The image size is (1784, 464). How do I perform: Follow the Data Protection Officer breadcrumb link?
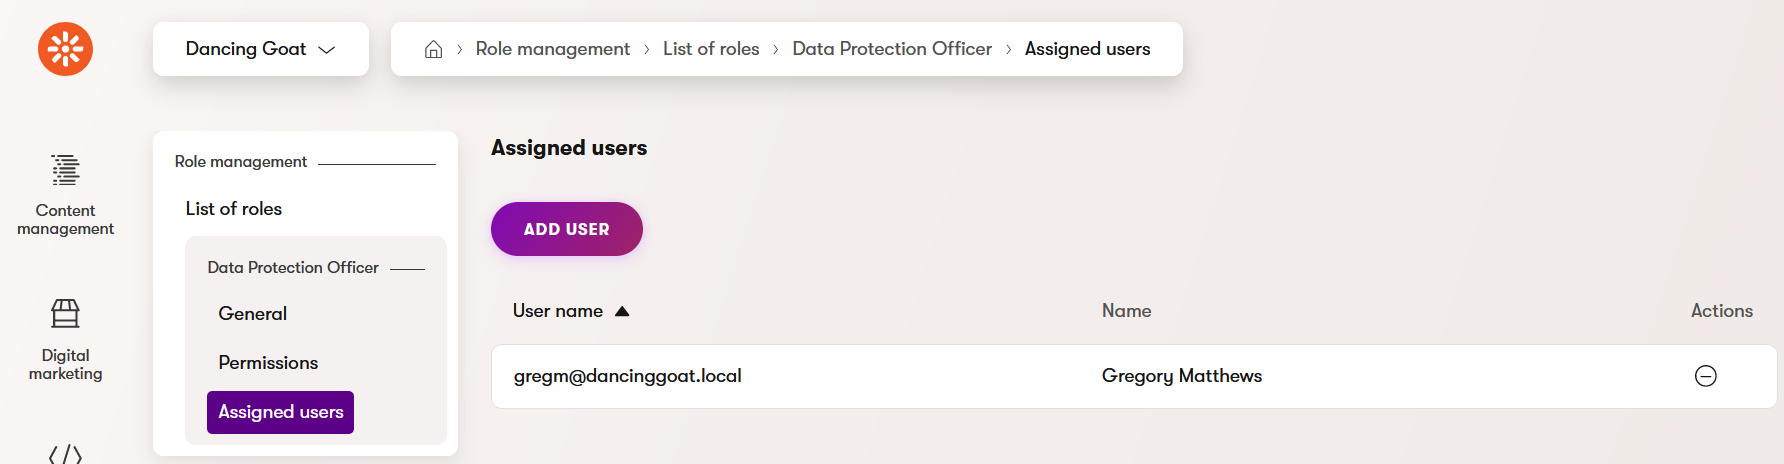click(x=892, y=49)
